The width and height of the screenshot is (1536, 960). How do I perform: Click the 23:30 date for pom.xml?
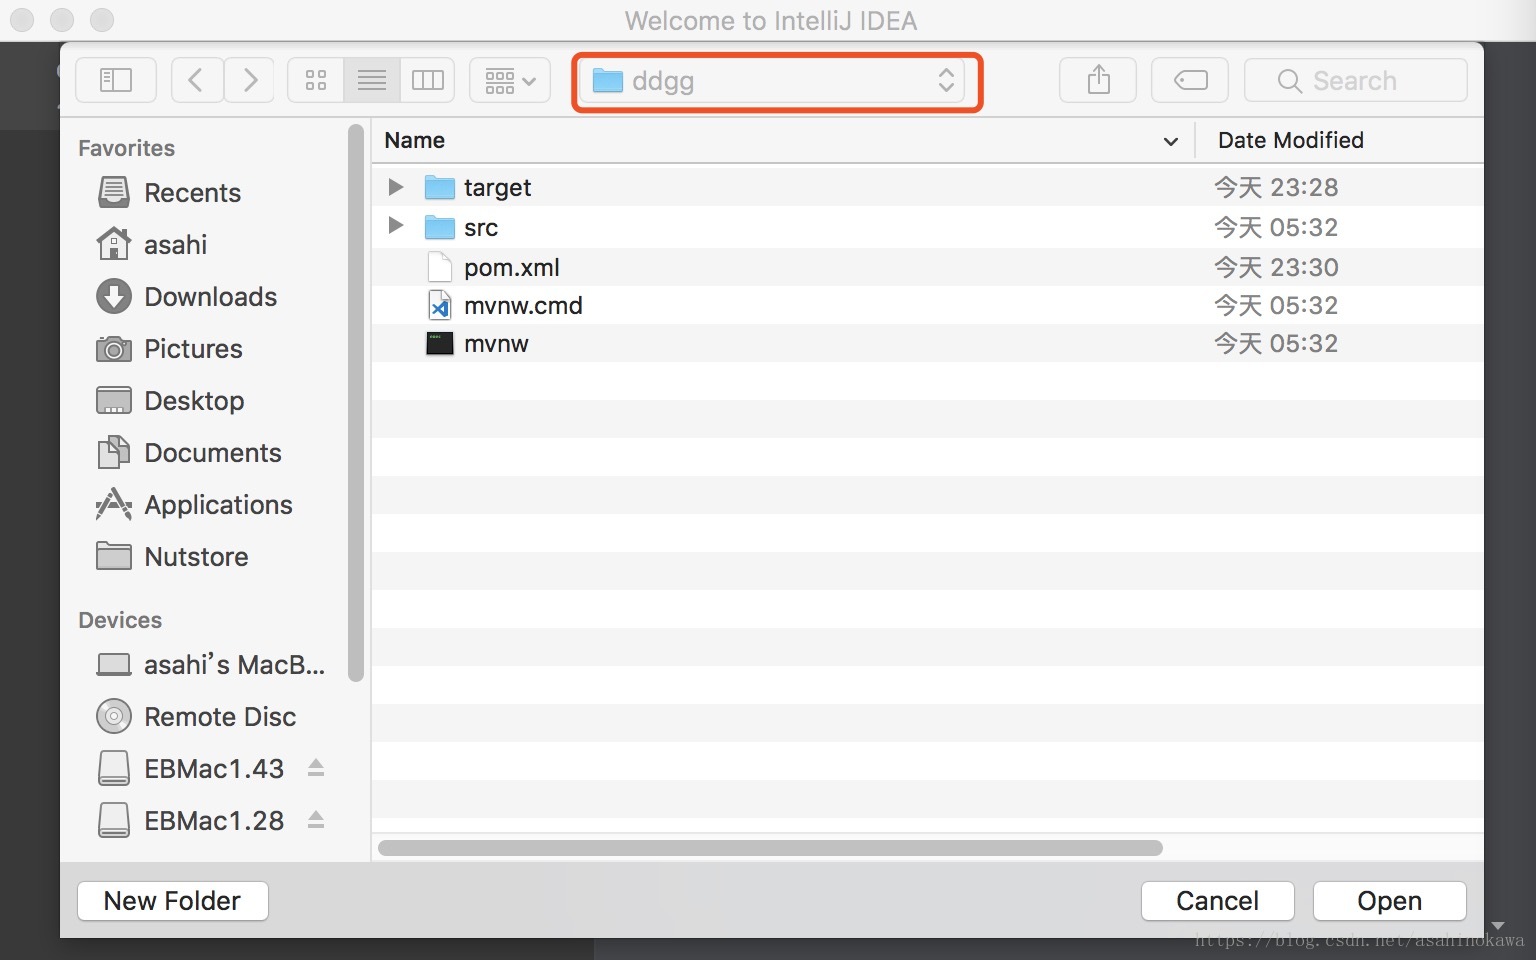(1276, 267)
